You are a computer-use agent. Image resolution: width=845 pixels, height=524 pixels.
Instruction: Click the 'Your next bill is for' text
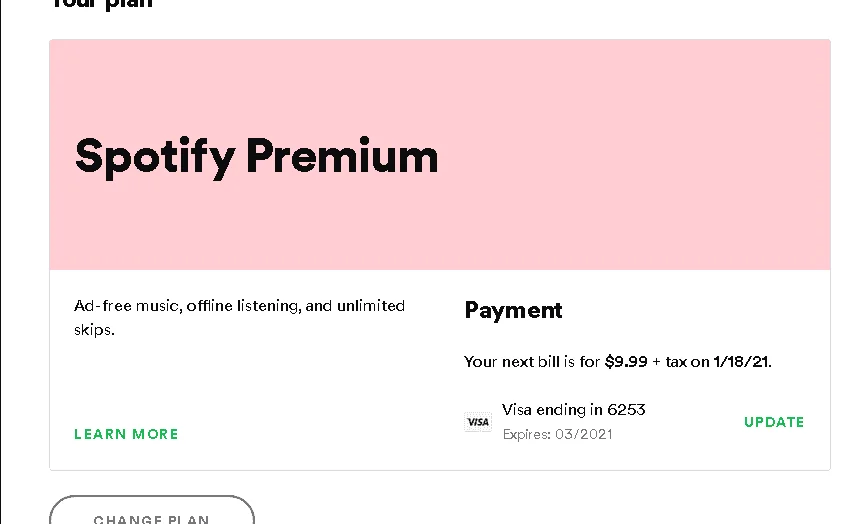click(532, 361)
